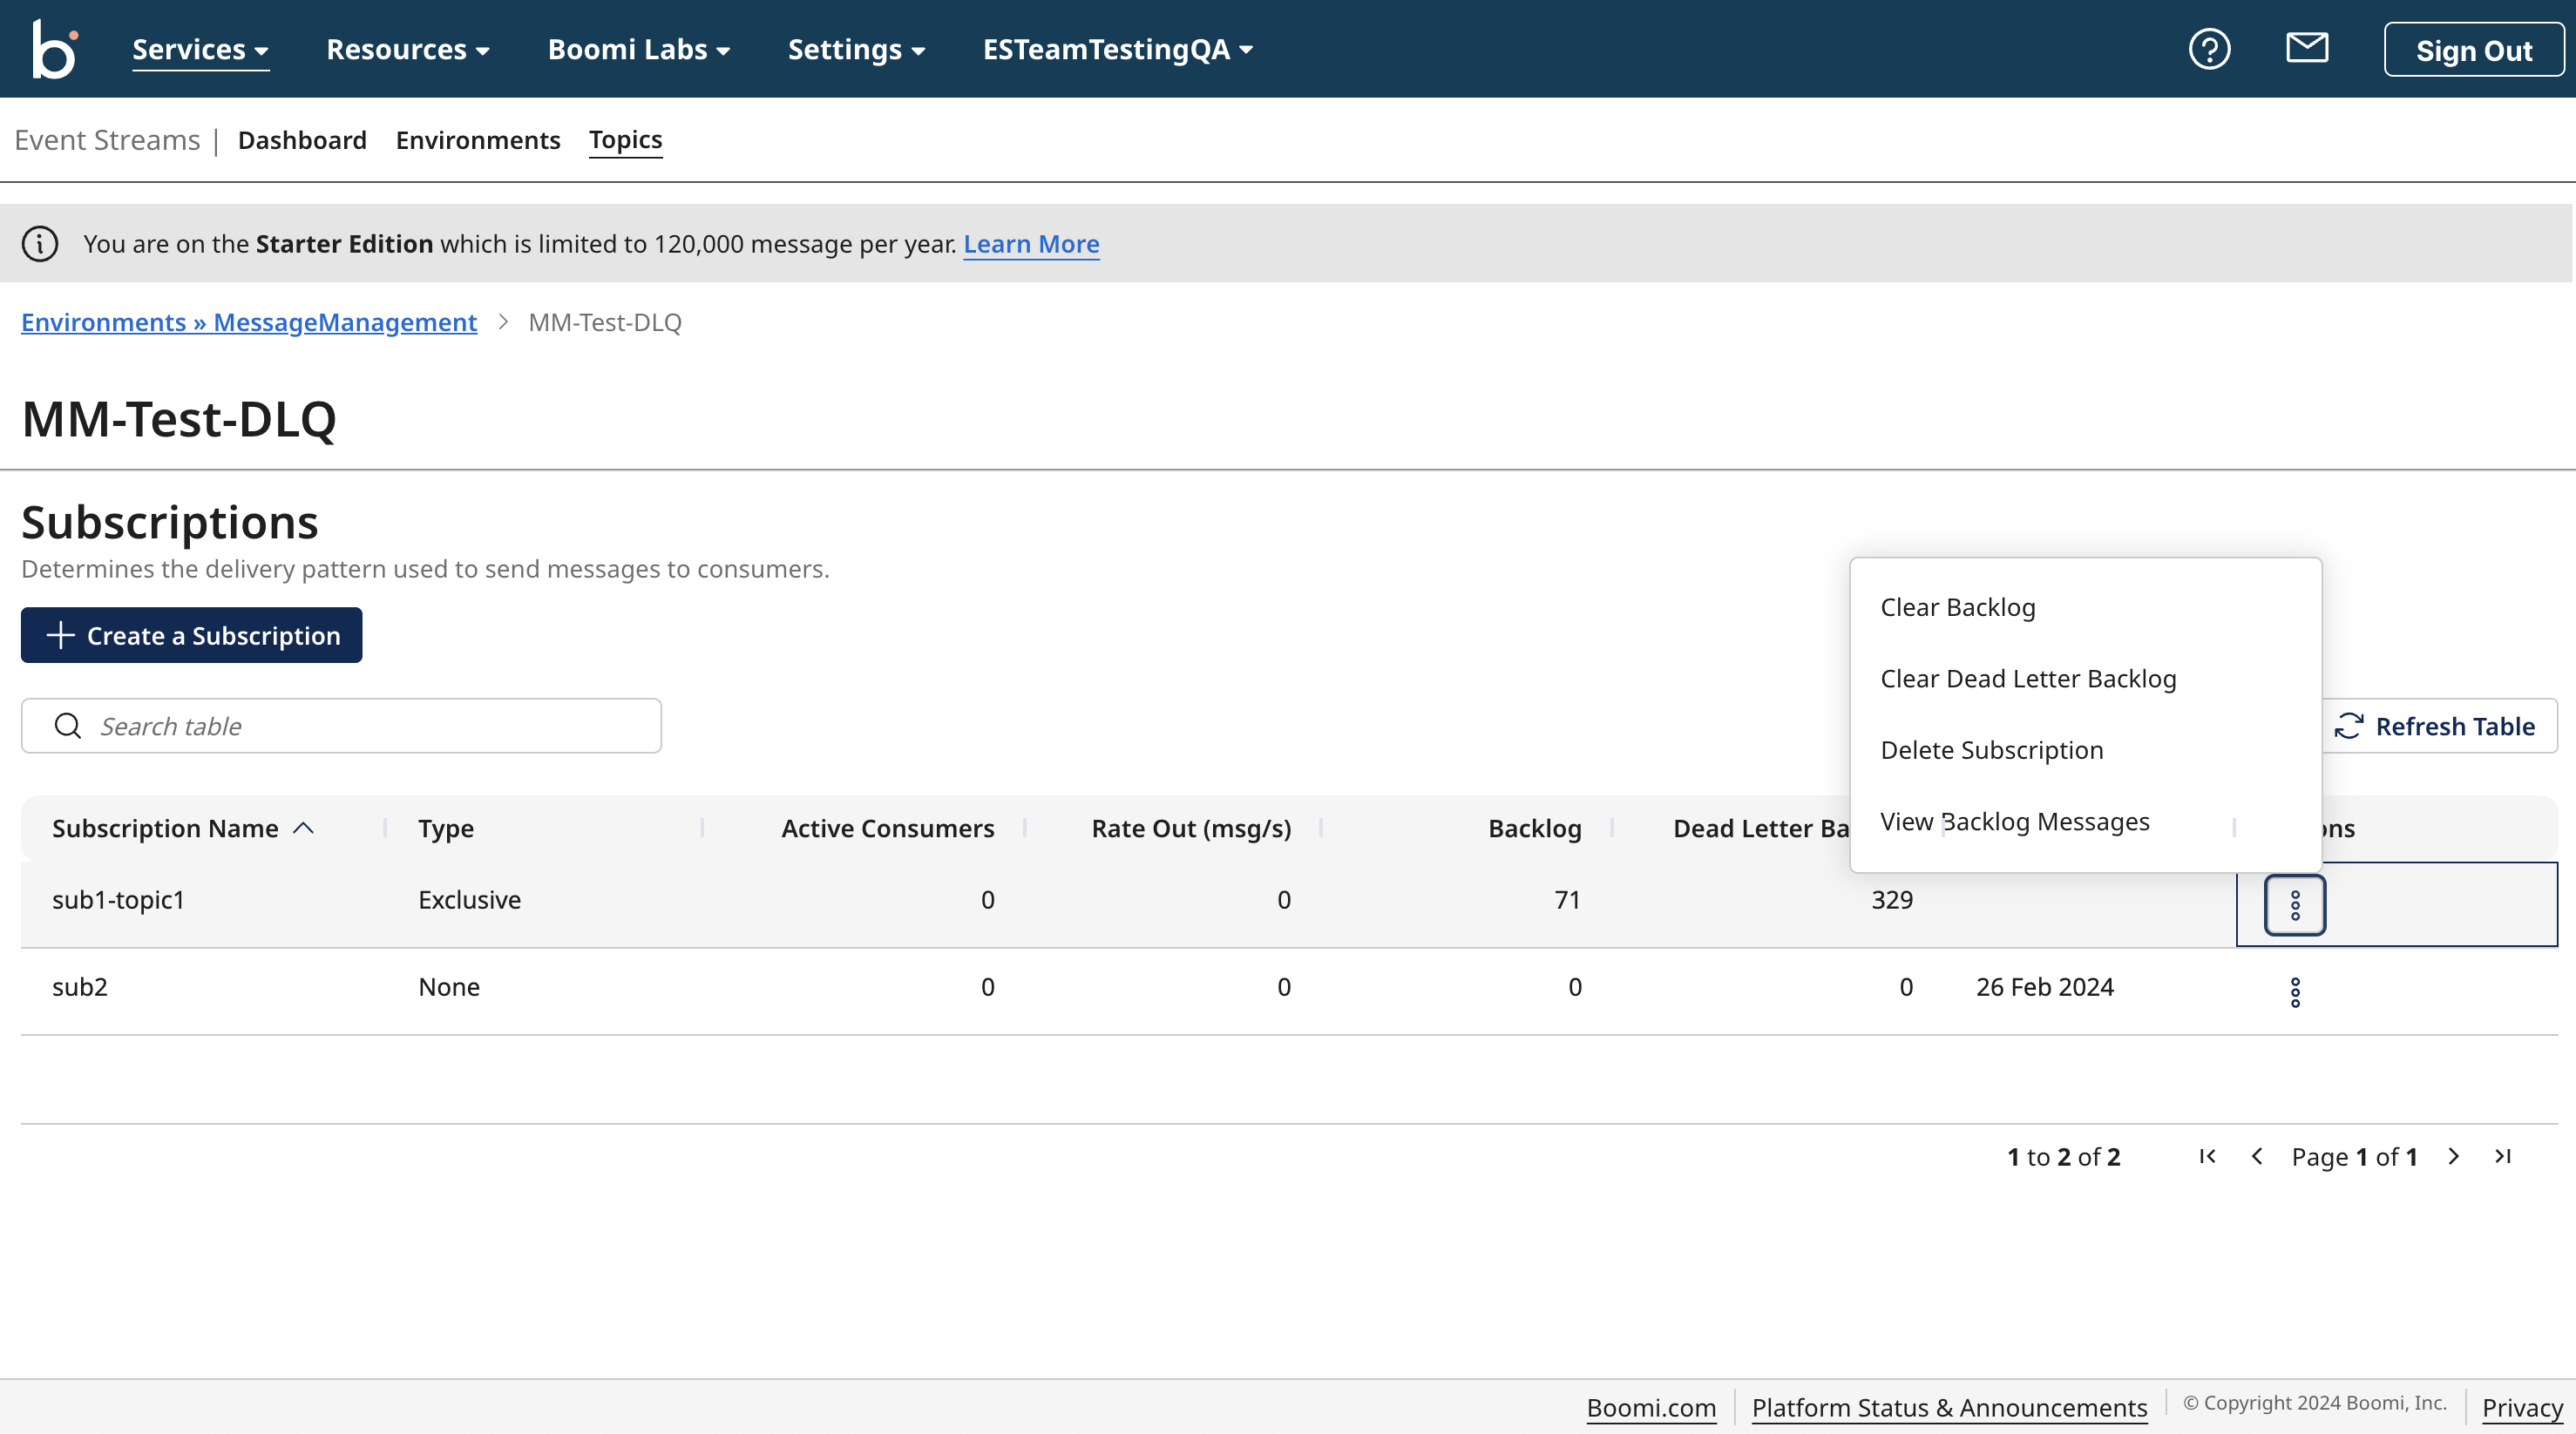Viewport: 2576px width, 1434px height.
Task: Jump to the last page arrow
Action: pos(2503,1157)
